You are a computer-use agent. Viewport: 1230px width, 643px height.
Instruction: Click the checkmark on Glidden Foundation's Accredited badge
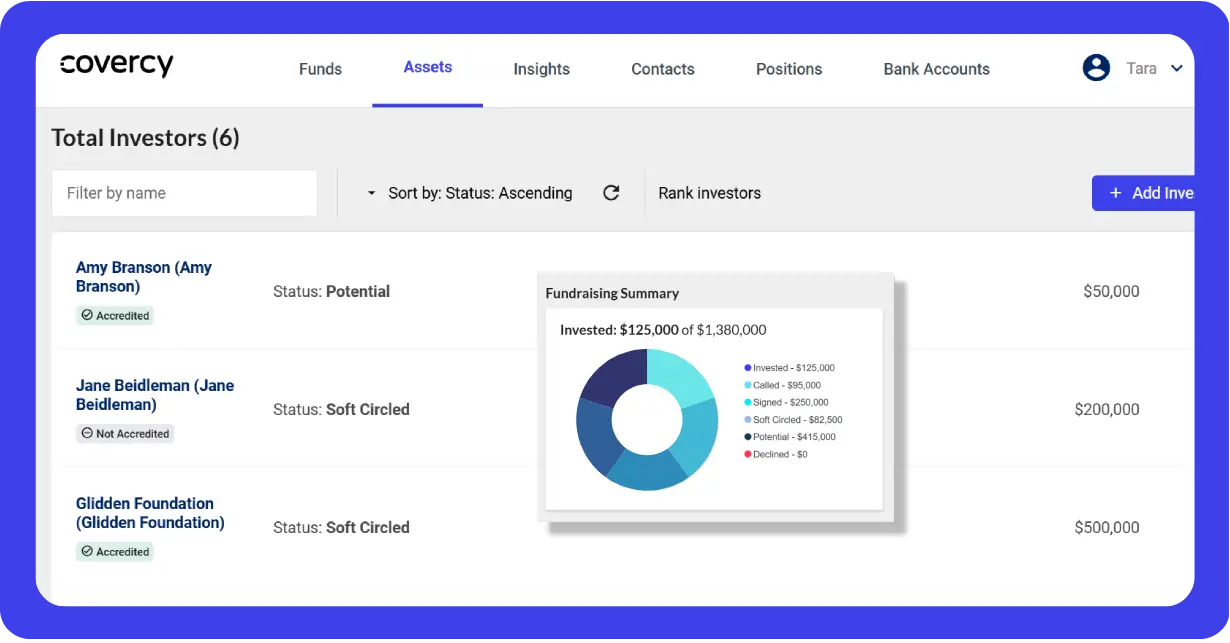coord(88,551)
